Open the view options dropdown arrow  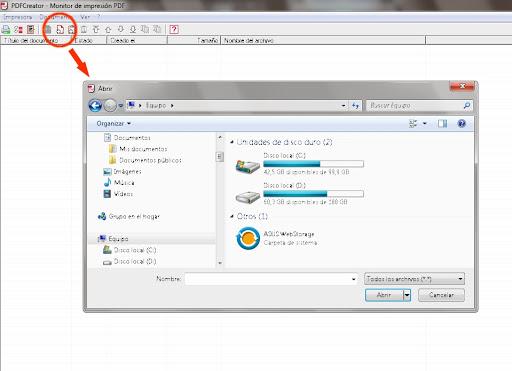(x=425, y=124)
